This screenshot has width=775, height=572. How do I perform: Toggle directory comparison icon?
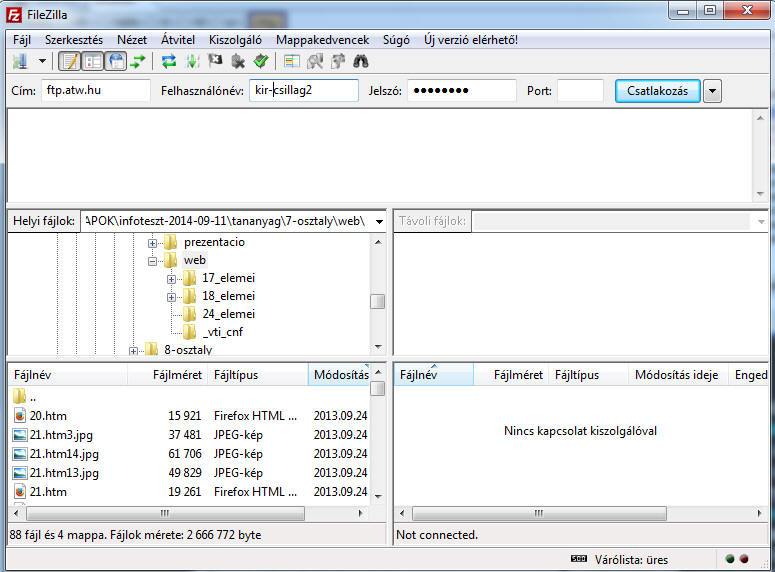[x=315, y=62]
